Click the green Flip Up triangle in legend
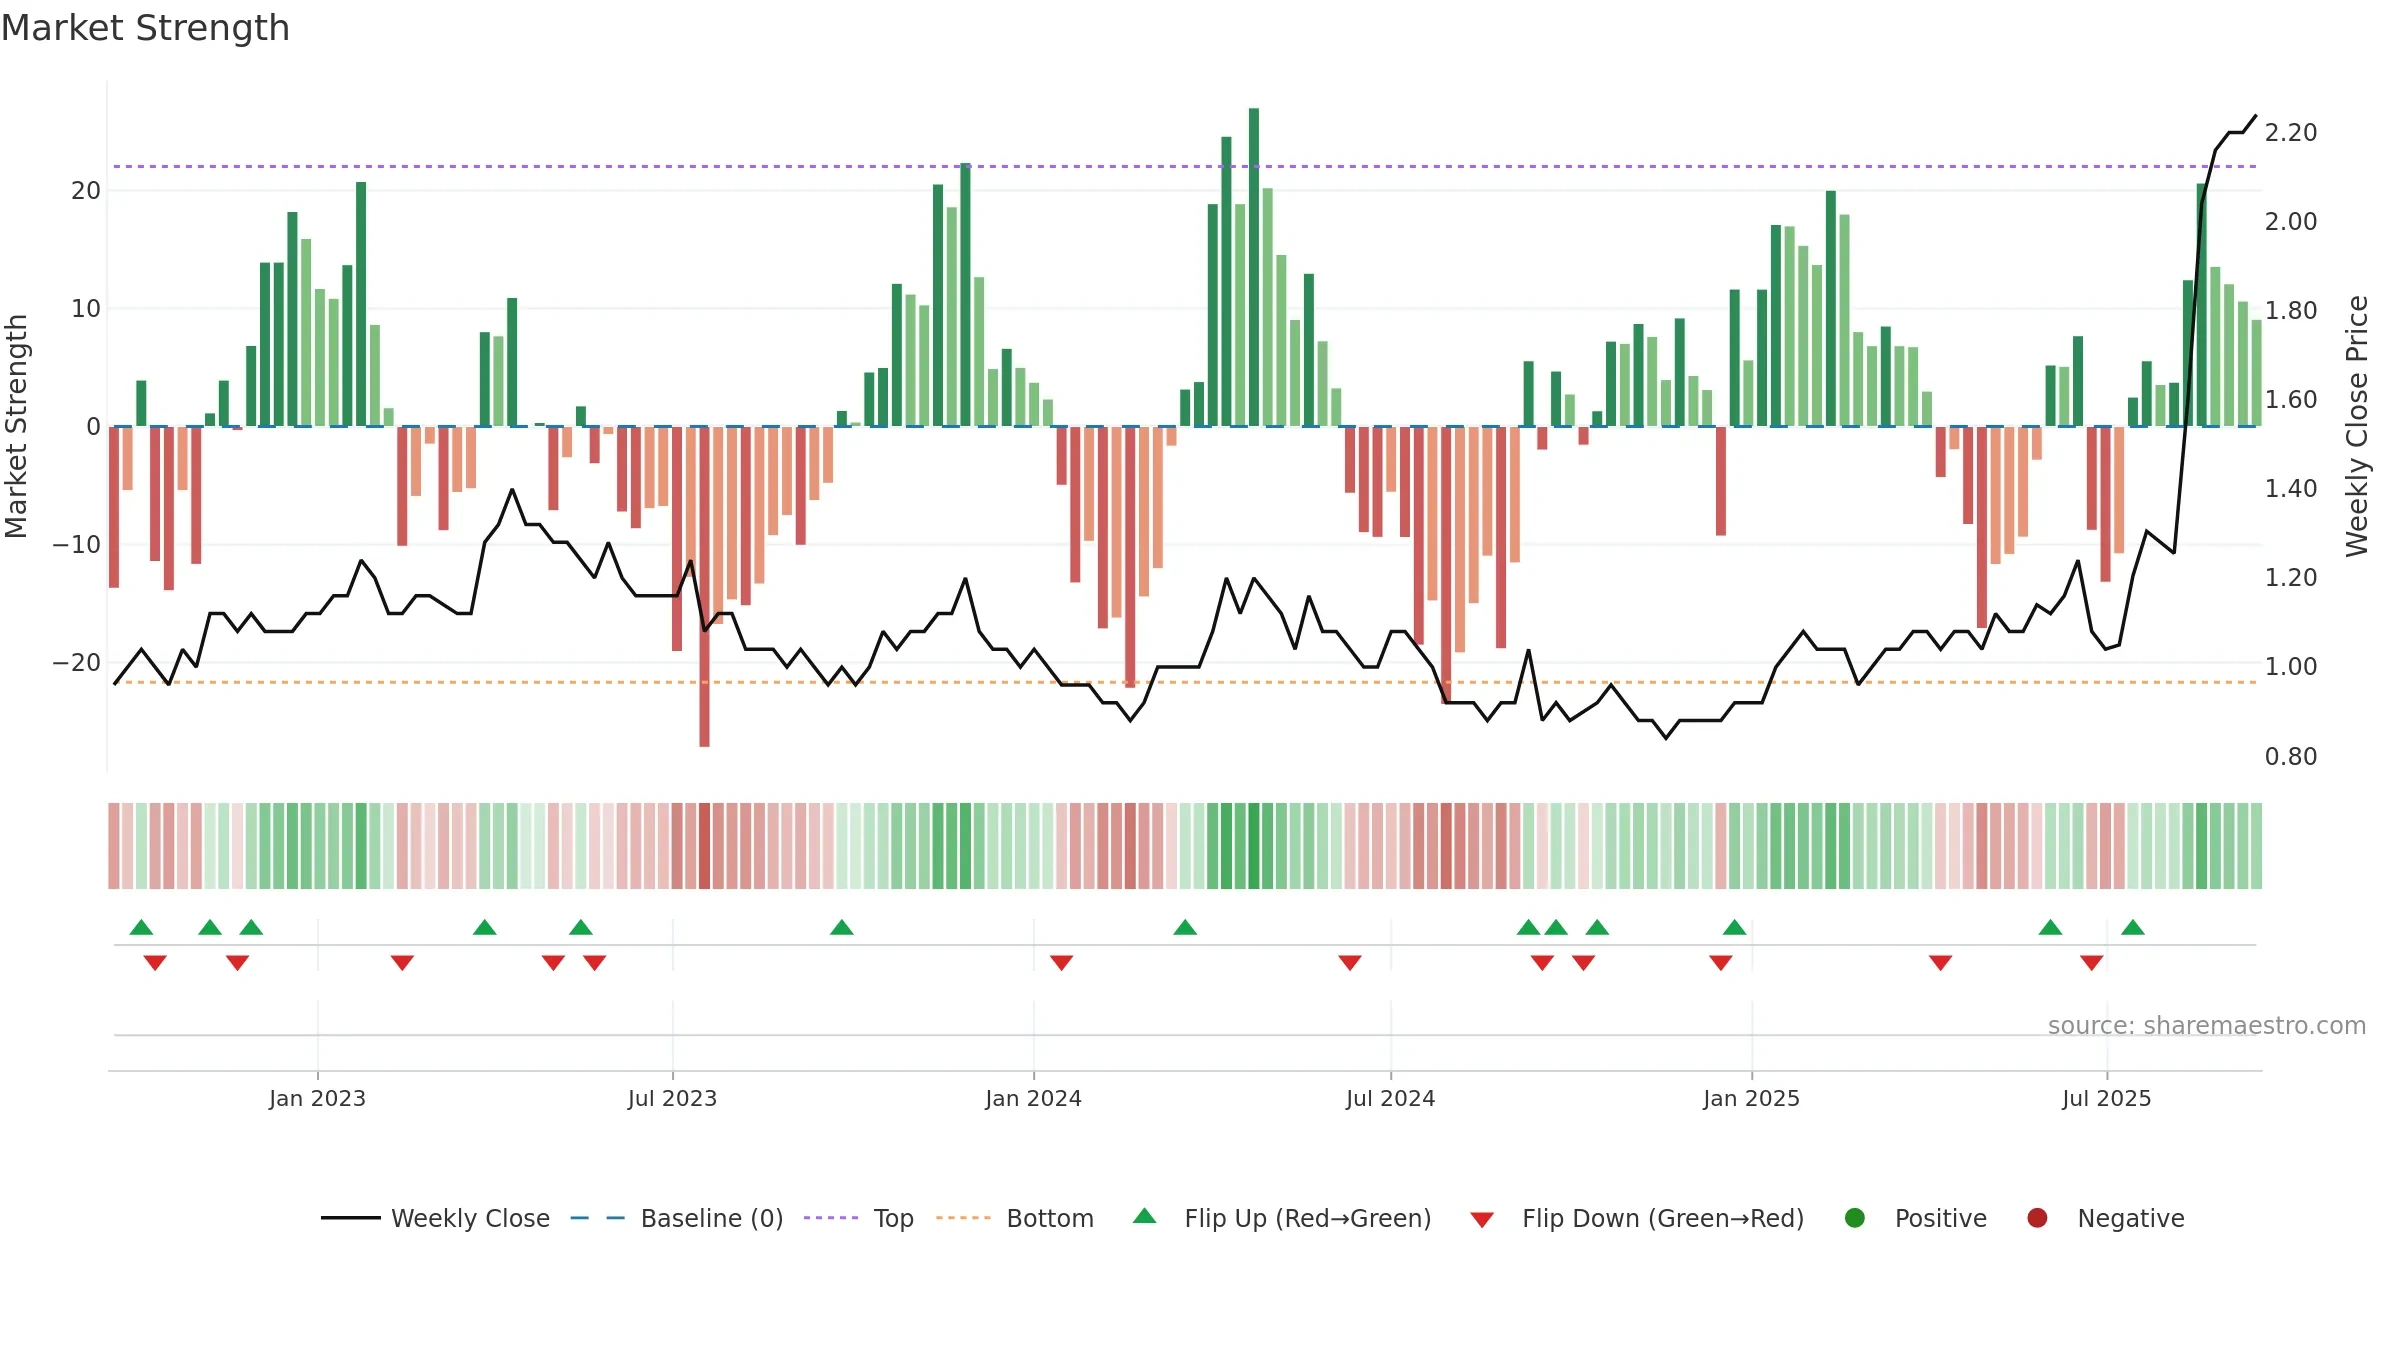This screenshot has width=2400, height=1350. (x=1145, y=1216)
